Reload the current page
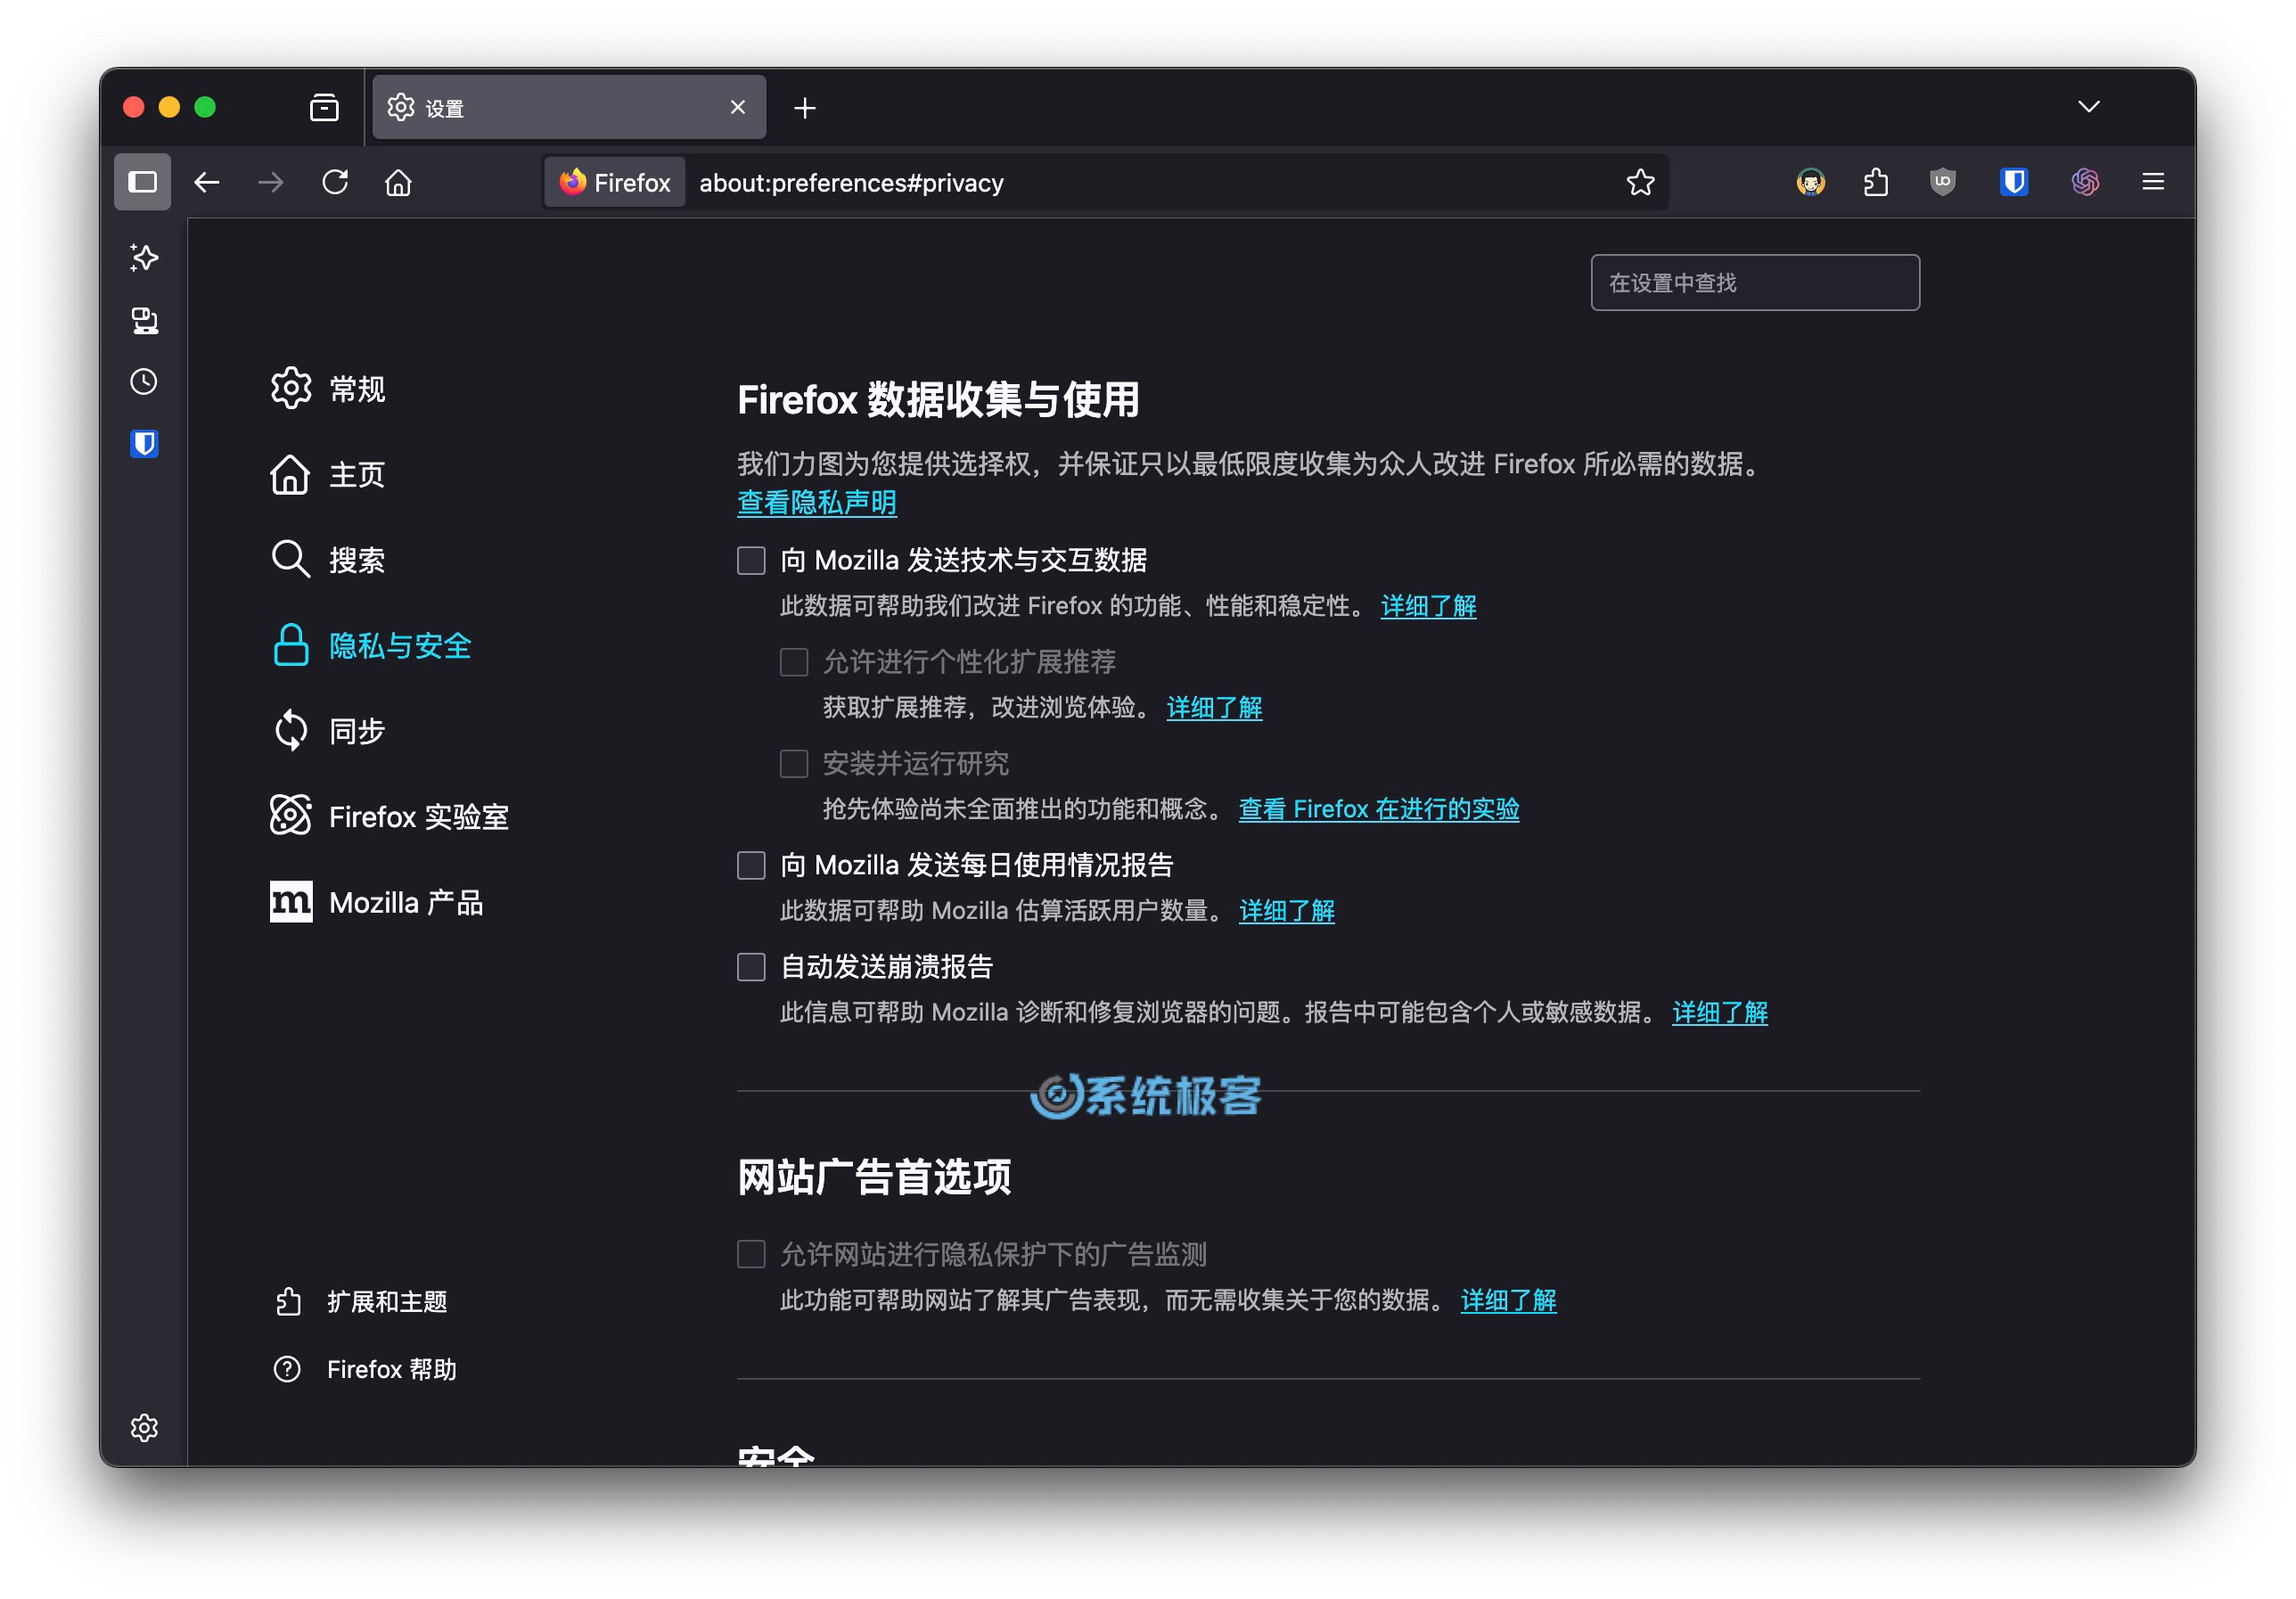Viewport: 2296px width, 1599px height. [335, 182]
